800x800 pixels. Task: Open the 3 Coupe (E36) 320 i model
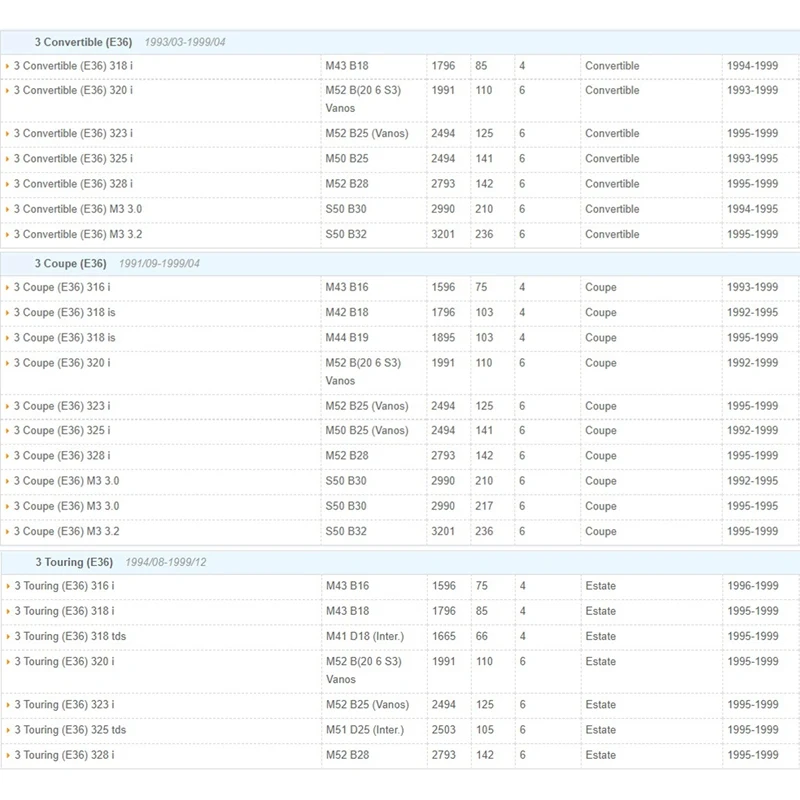62,363
